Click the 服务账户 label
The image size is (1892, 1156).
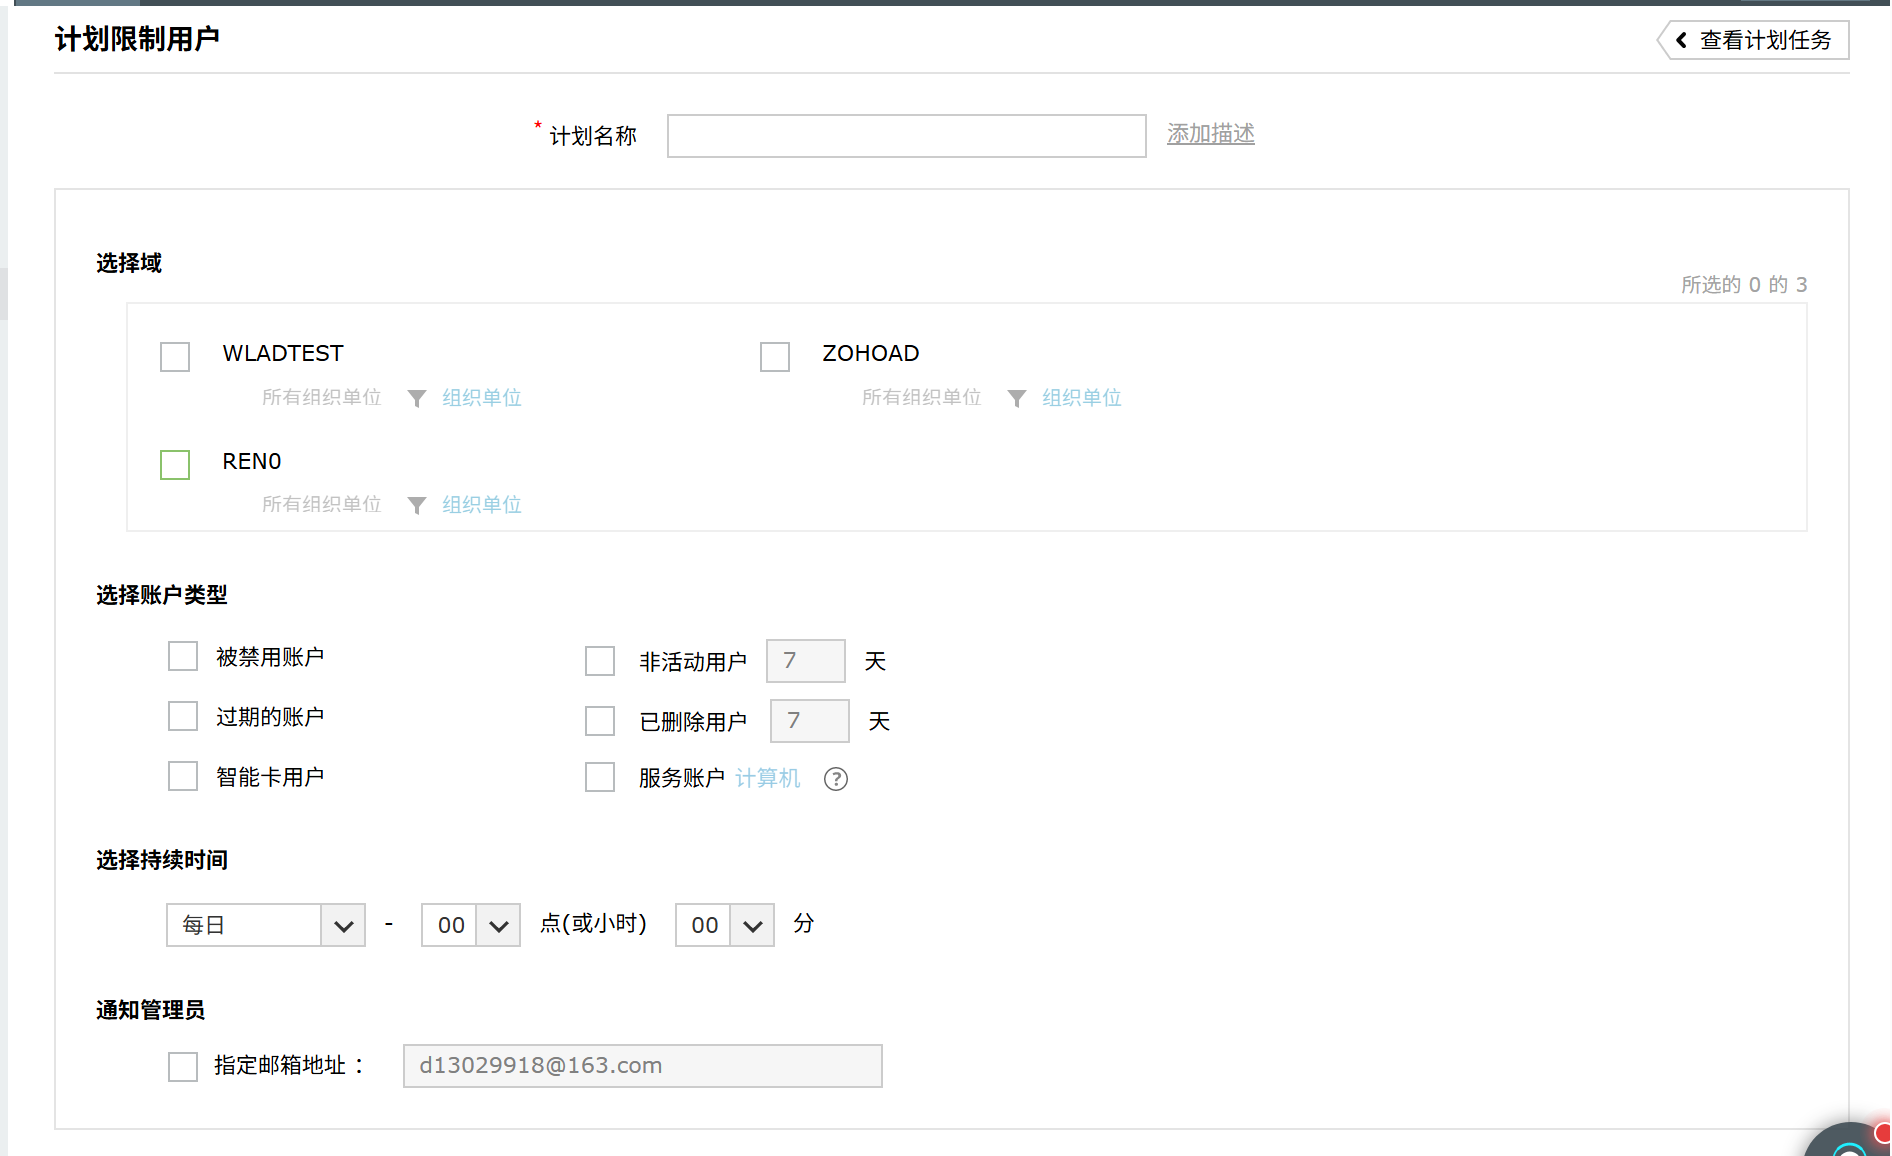coord(682,778)
